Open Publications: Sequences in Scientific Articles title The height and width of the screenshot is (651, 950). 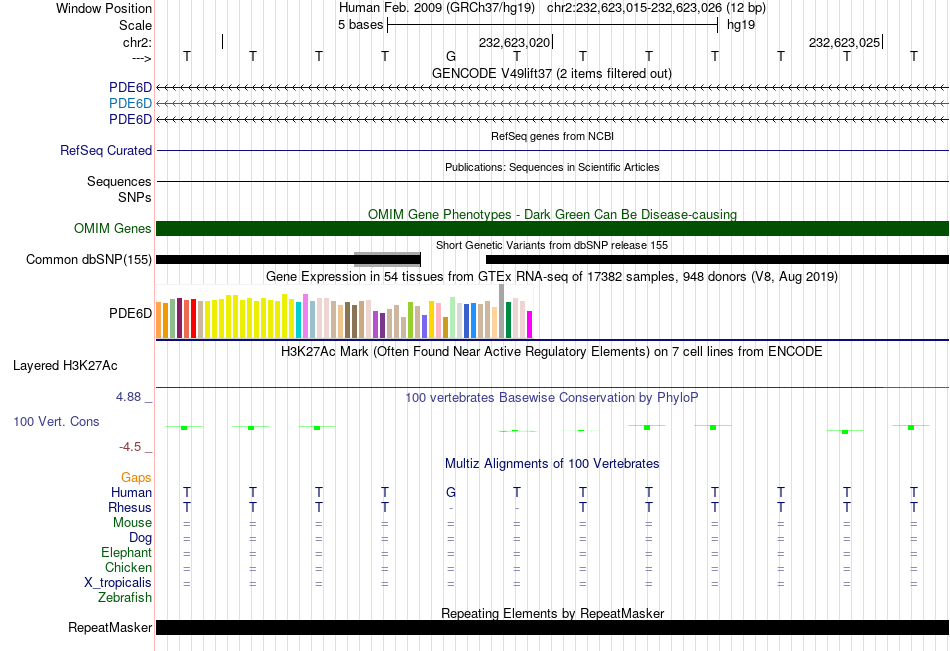(x=552, y=167)
